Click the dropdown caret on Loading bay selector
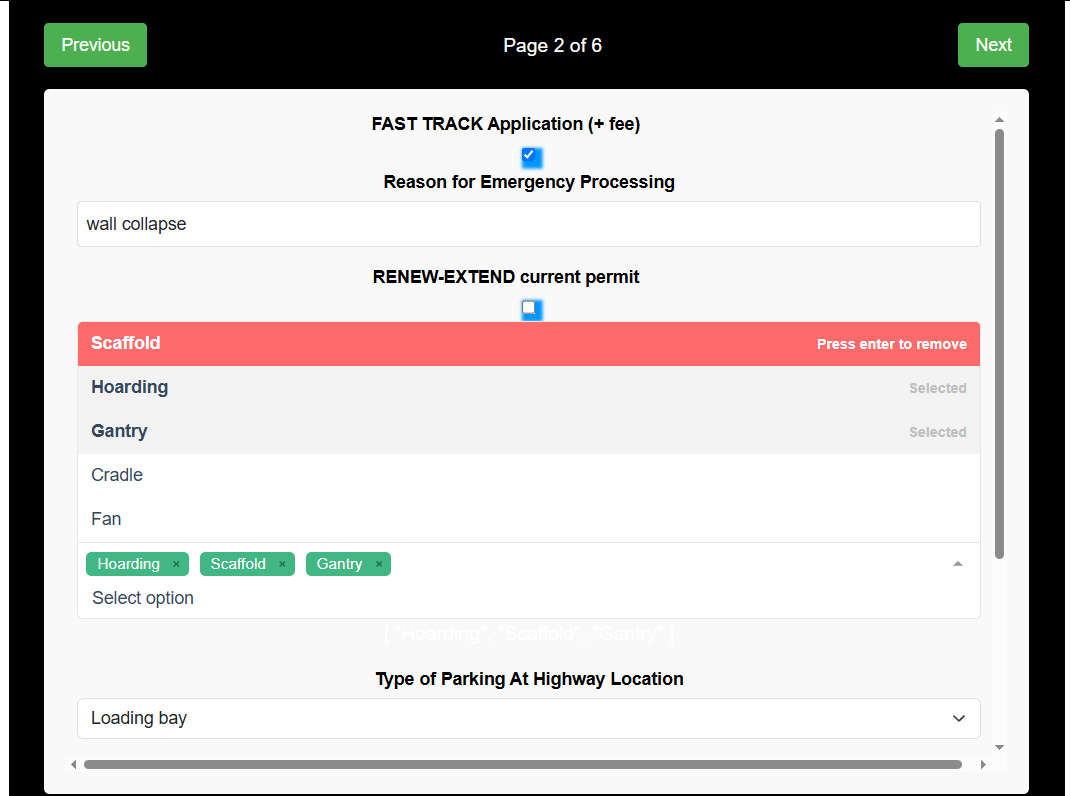Viewport: 1070px width, 796px height. (958, 718)
